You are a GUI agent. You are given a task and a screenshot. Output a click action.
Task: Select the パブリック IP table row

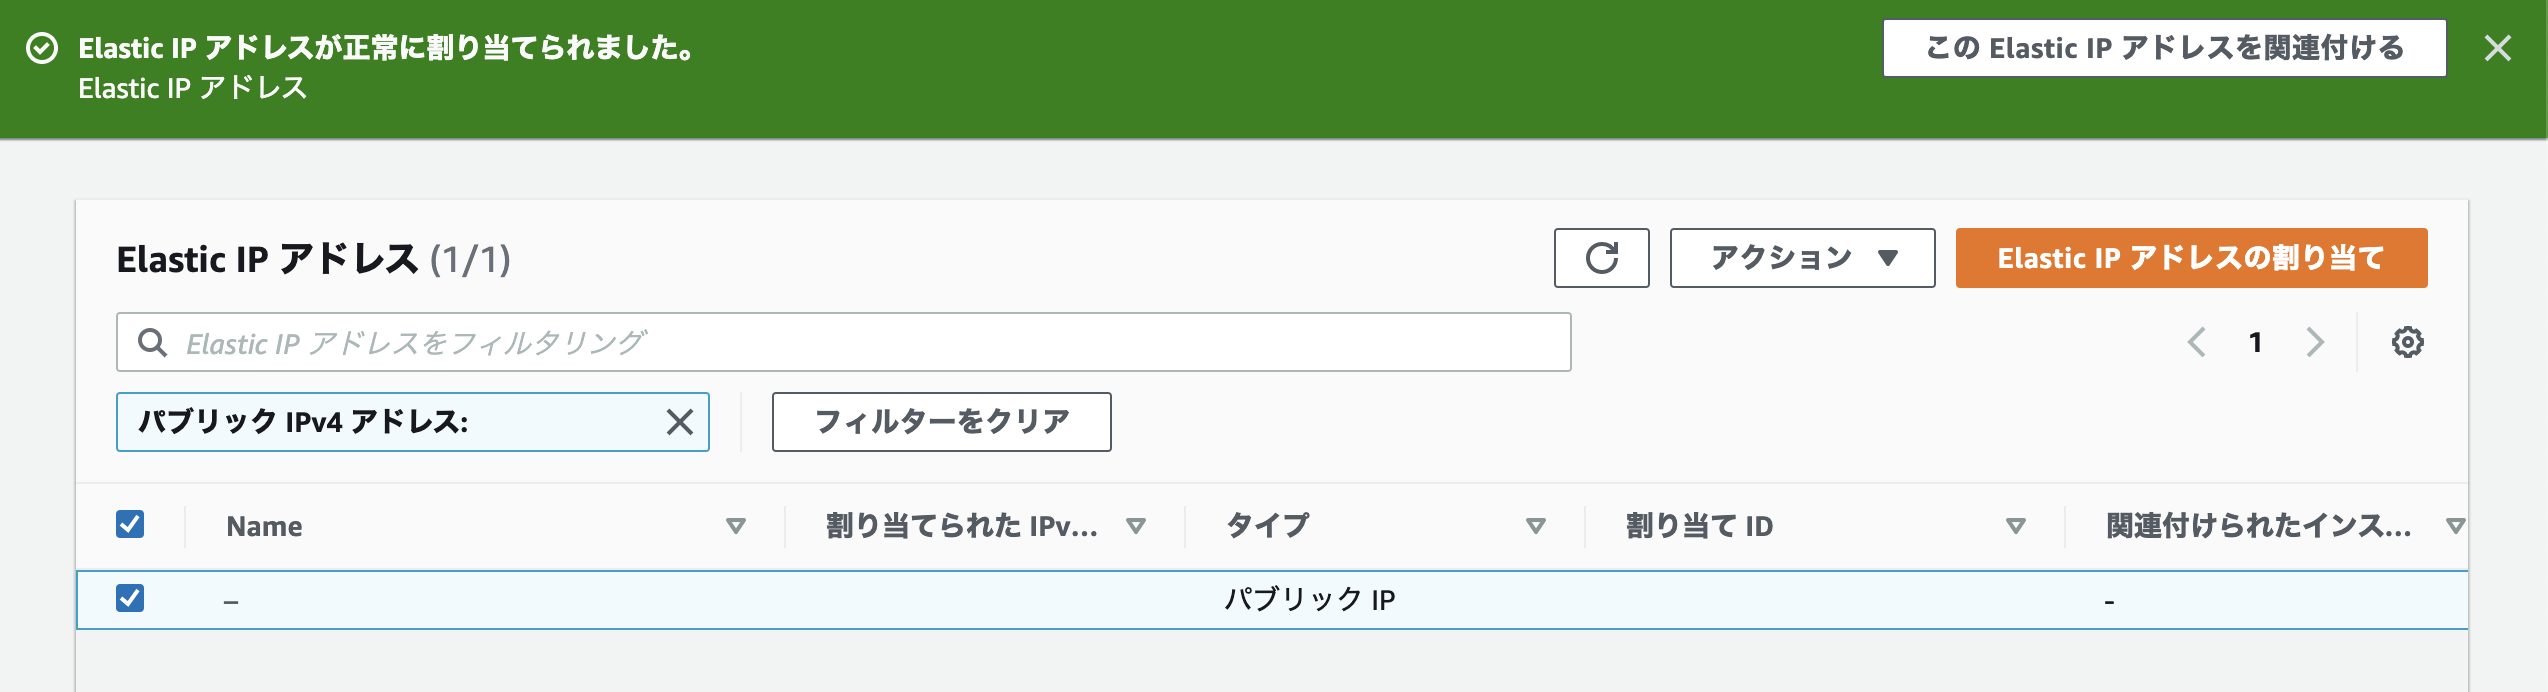click(1272, 600)
